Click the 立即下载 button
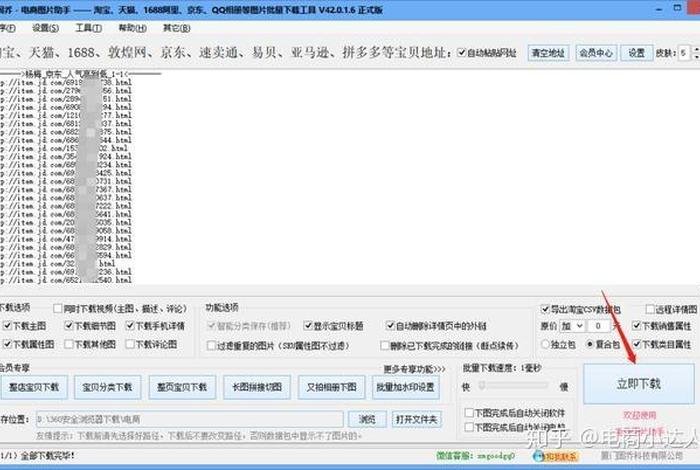 639,384
